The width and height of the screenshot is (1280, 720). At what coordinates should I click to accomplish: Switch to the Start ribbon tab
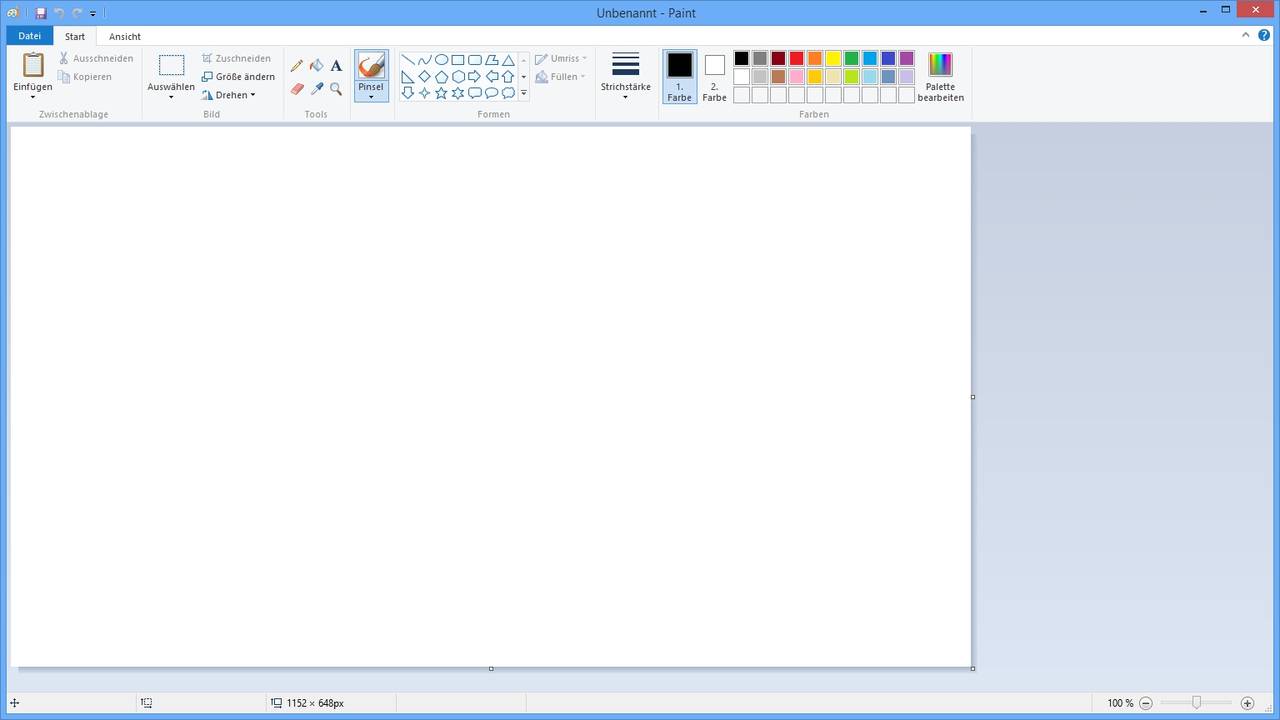pyautogui.click(x=75, y=36)
